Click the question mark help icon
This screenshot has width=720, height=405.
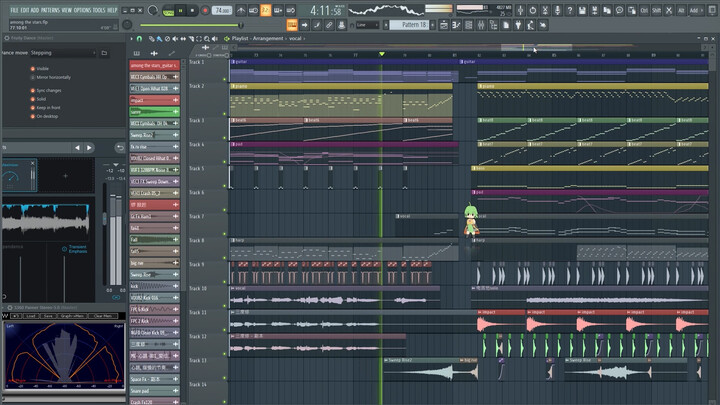click(x=570, y=10)
